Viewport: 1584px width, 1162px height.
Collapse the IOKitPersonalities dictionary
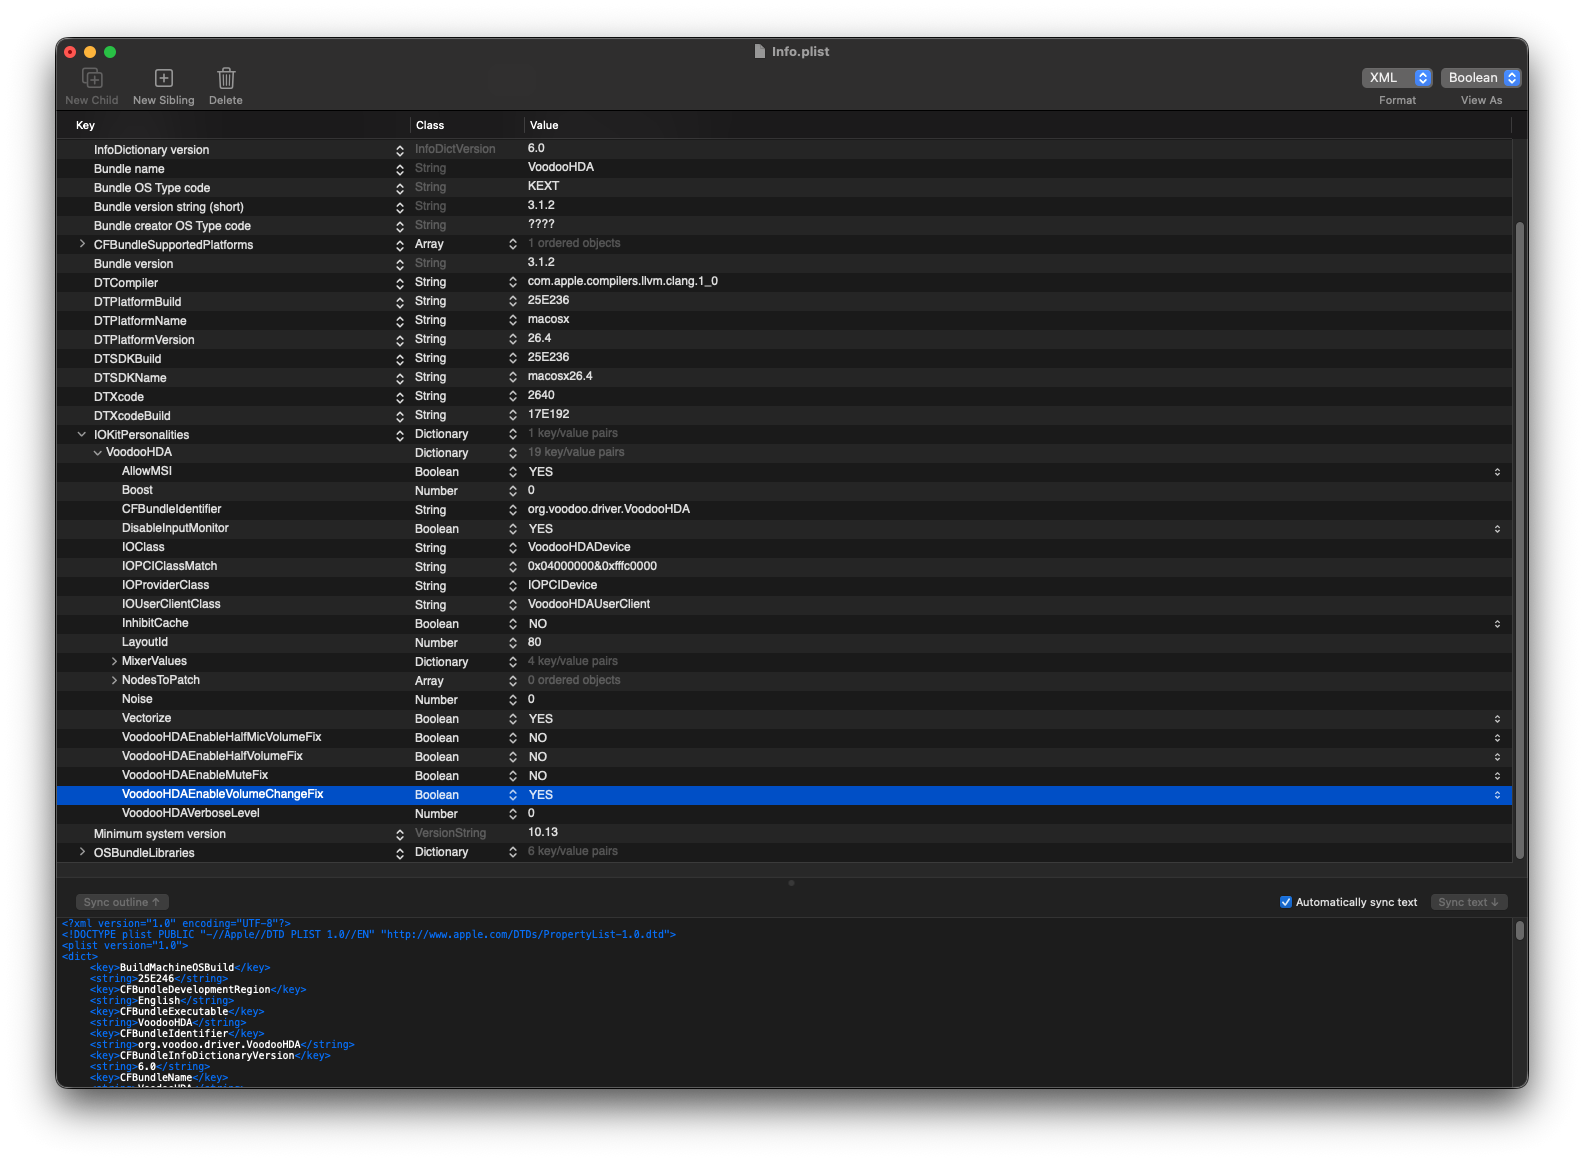click(82, 435)
